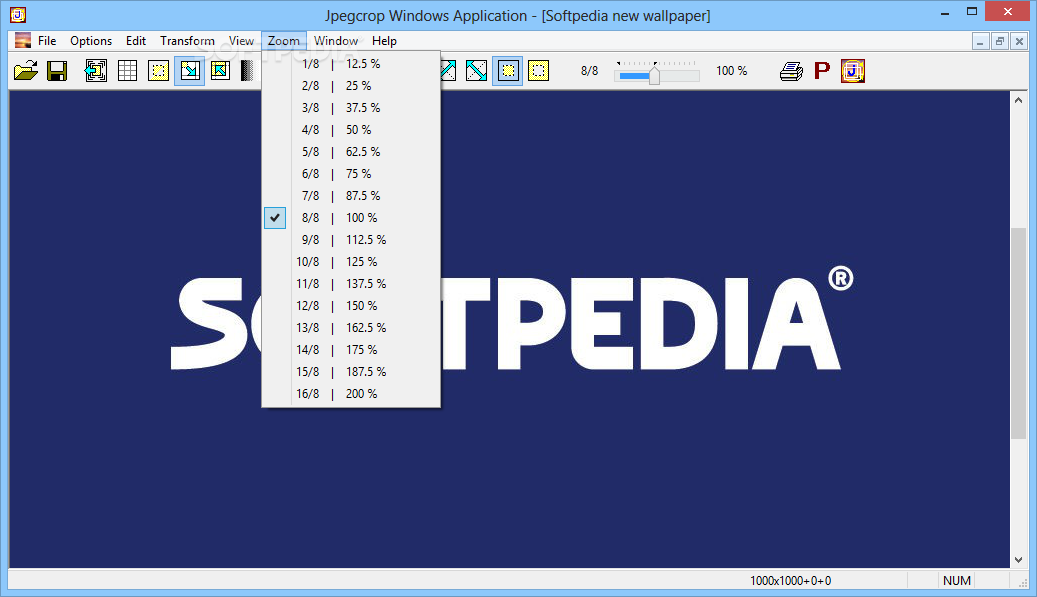Minimize the inner document window
The width and height of the screenshot is (1037, 597).
pyautogui.click(x=980, y=42)
